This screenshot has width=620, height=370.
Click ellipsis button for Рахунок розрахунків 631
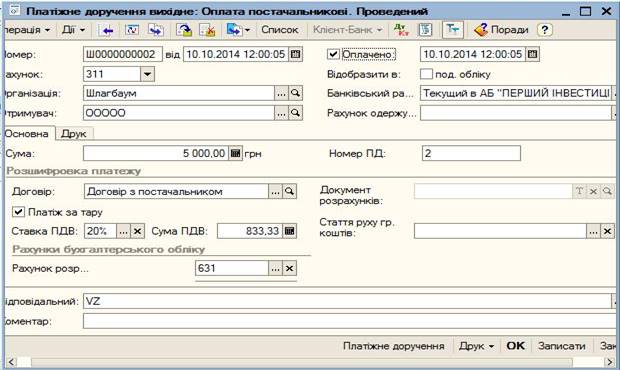point(275,268)
